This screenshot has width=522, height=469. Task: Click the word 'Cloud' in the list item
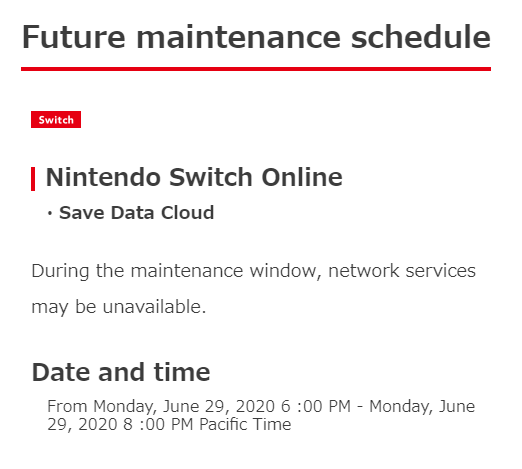187,213
